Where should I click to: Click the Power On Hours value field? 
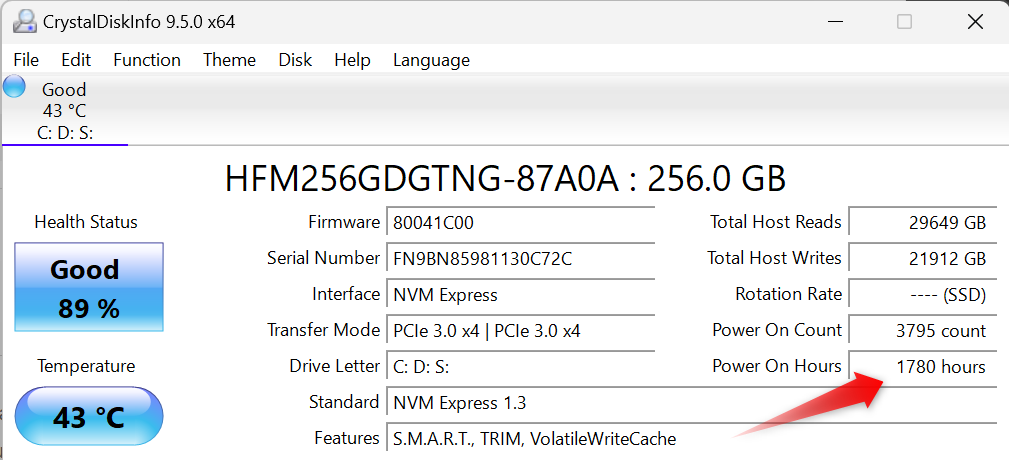921,367
